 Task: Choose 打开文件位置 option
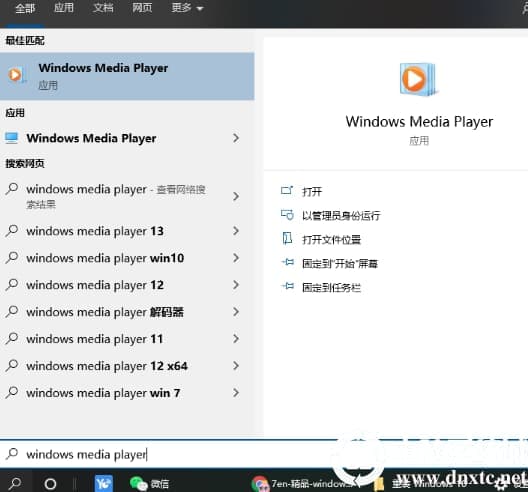[331, 240]
